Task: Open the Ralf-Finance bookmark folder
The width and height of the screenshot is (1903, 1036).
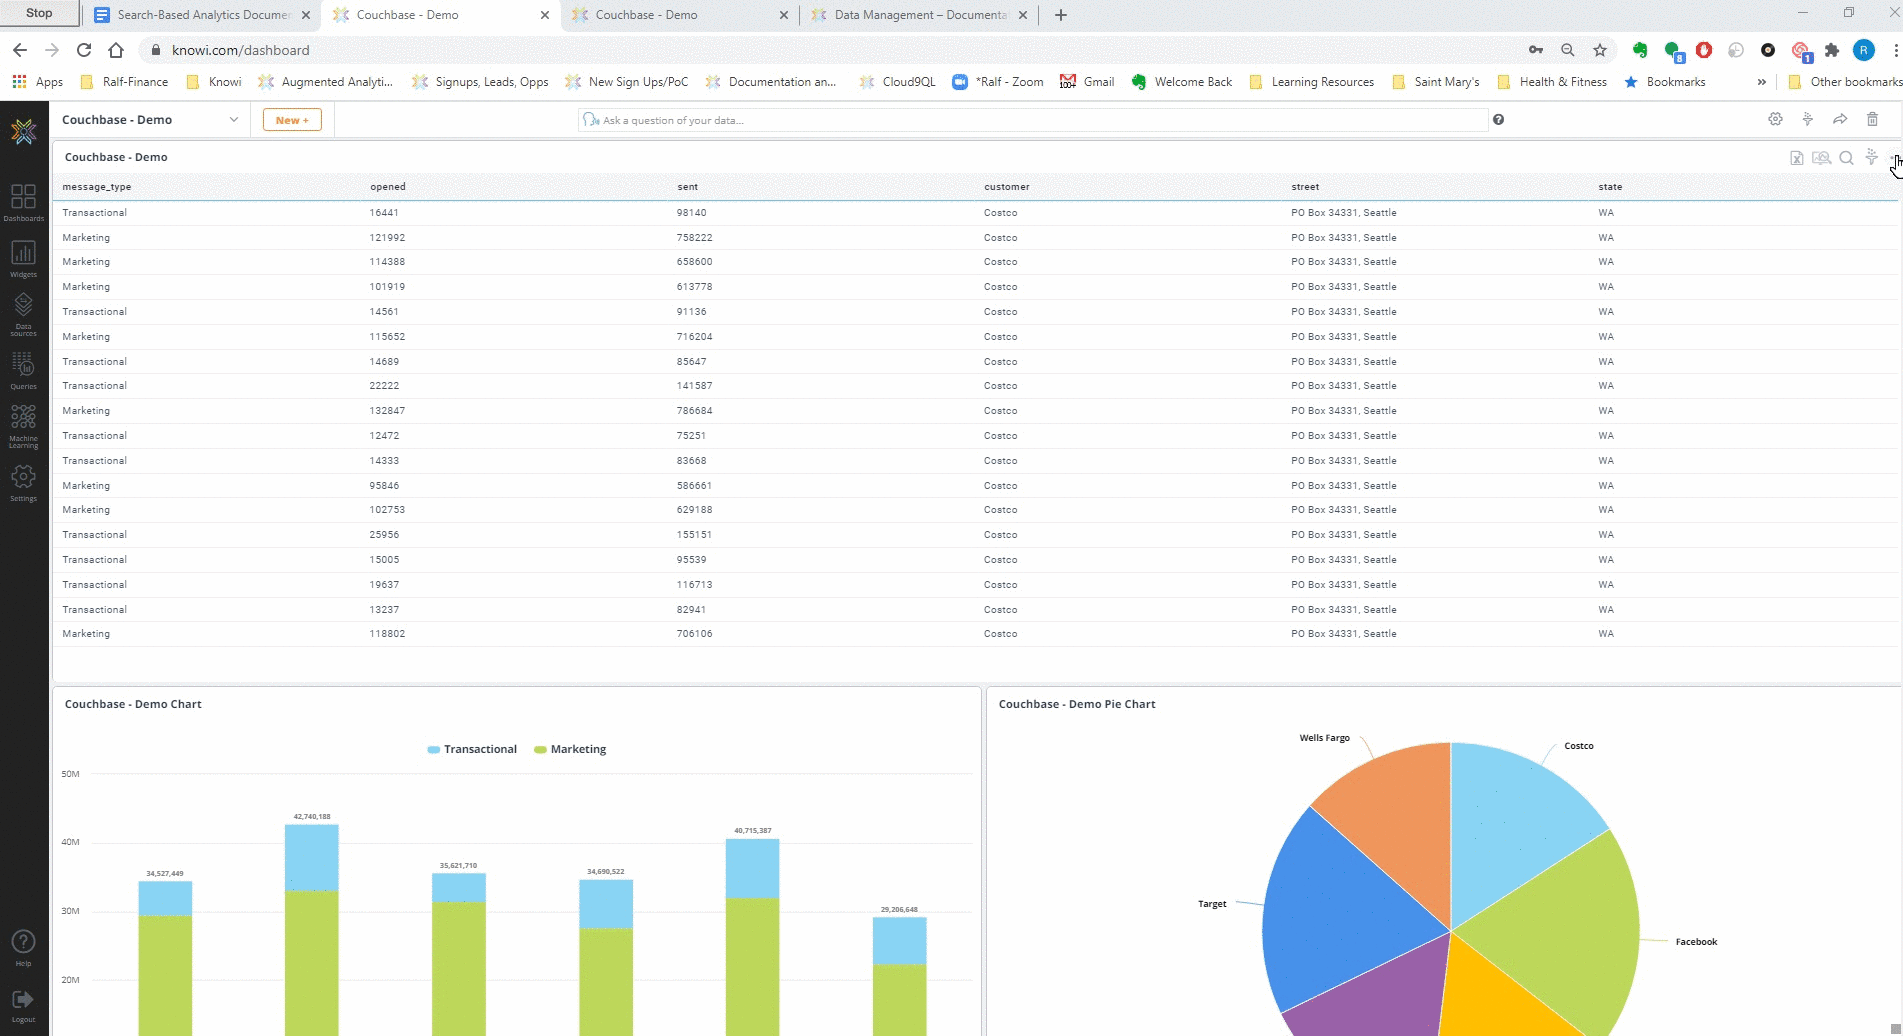Action: 124,82
